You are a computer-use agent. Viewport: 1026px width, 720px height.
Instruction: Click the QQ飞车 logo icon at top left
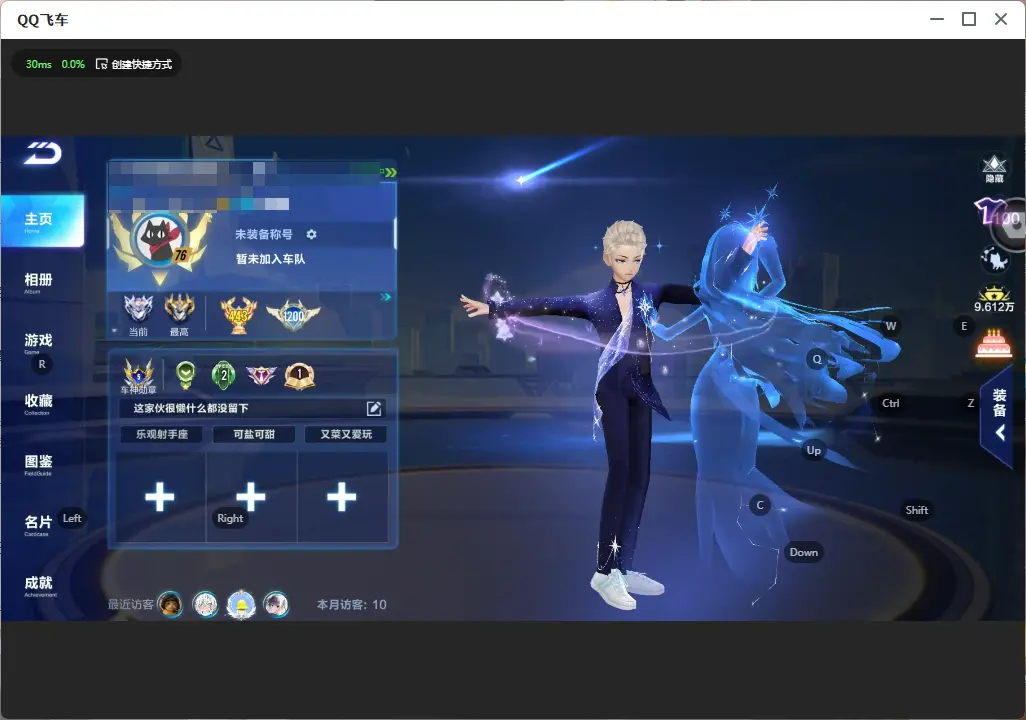point(43,153)
